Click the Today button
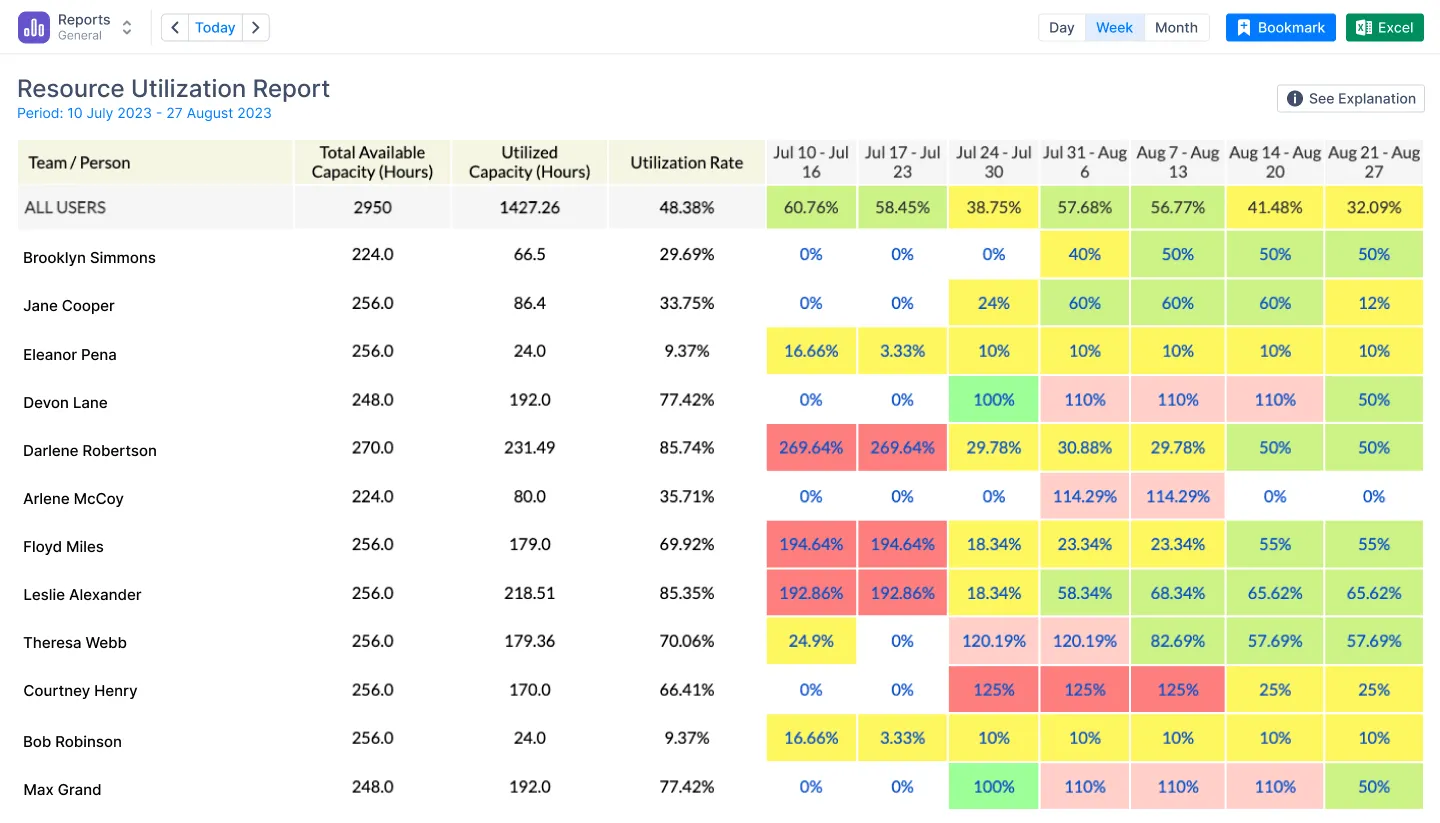1440x823 pixels. 214,27
